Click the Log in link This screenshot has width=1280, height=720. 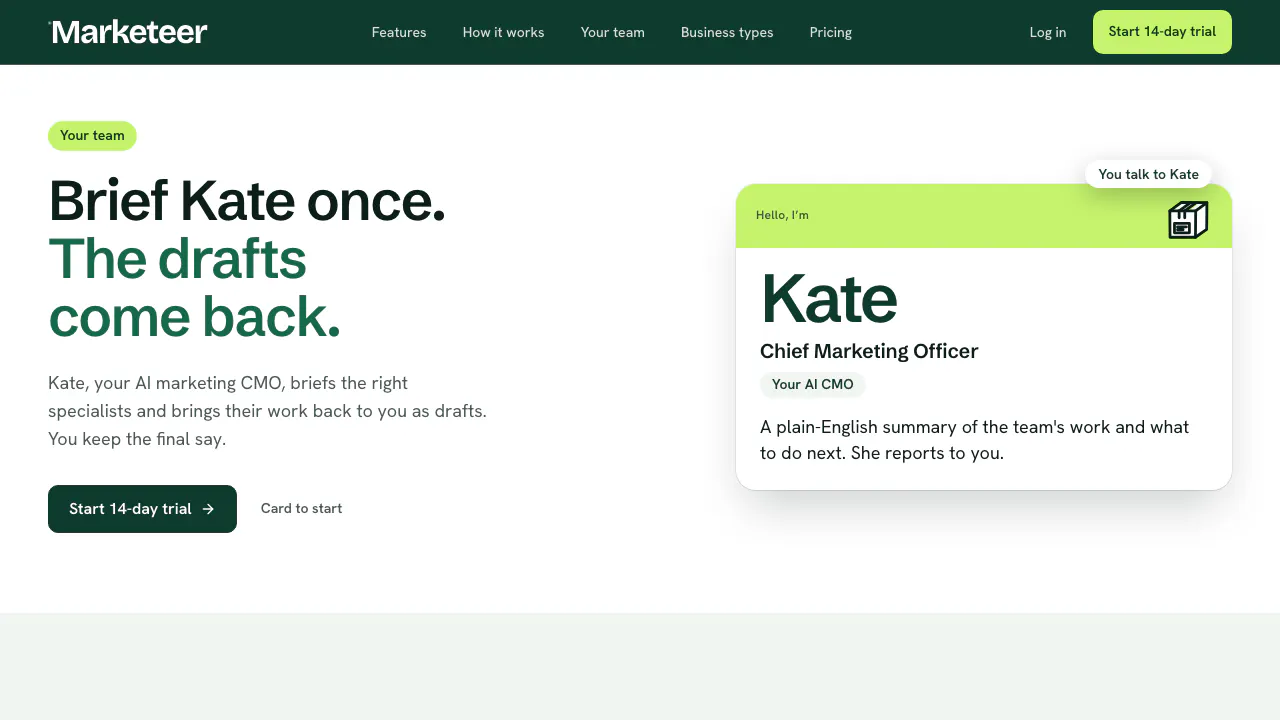pos(1048,32)
